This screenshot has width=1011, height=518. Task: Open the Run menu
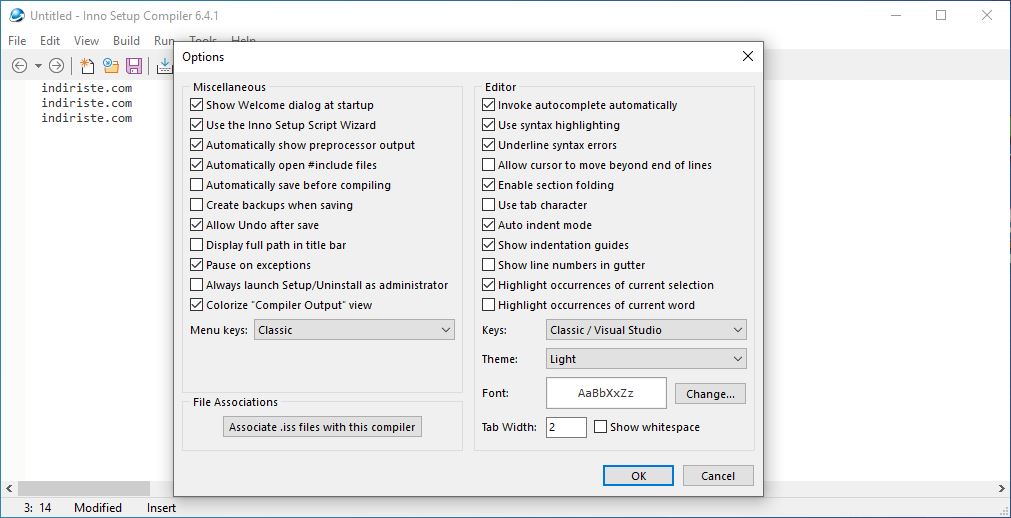[x=164, y=41]
